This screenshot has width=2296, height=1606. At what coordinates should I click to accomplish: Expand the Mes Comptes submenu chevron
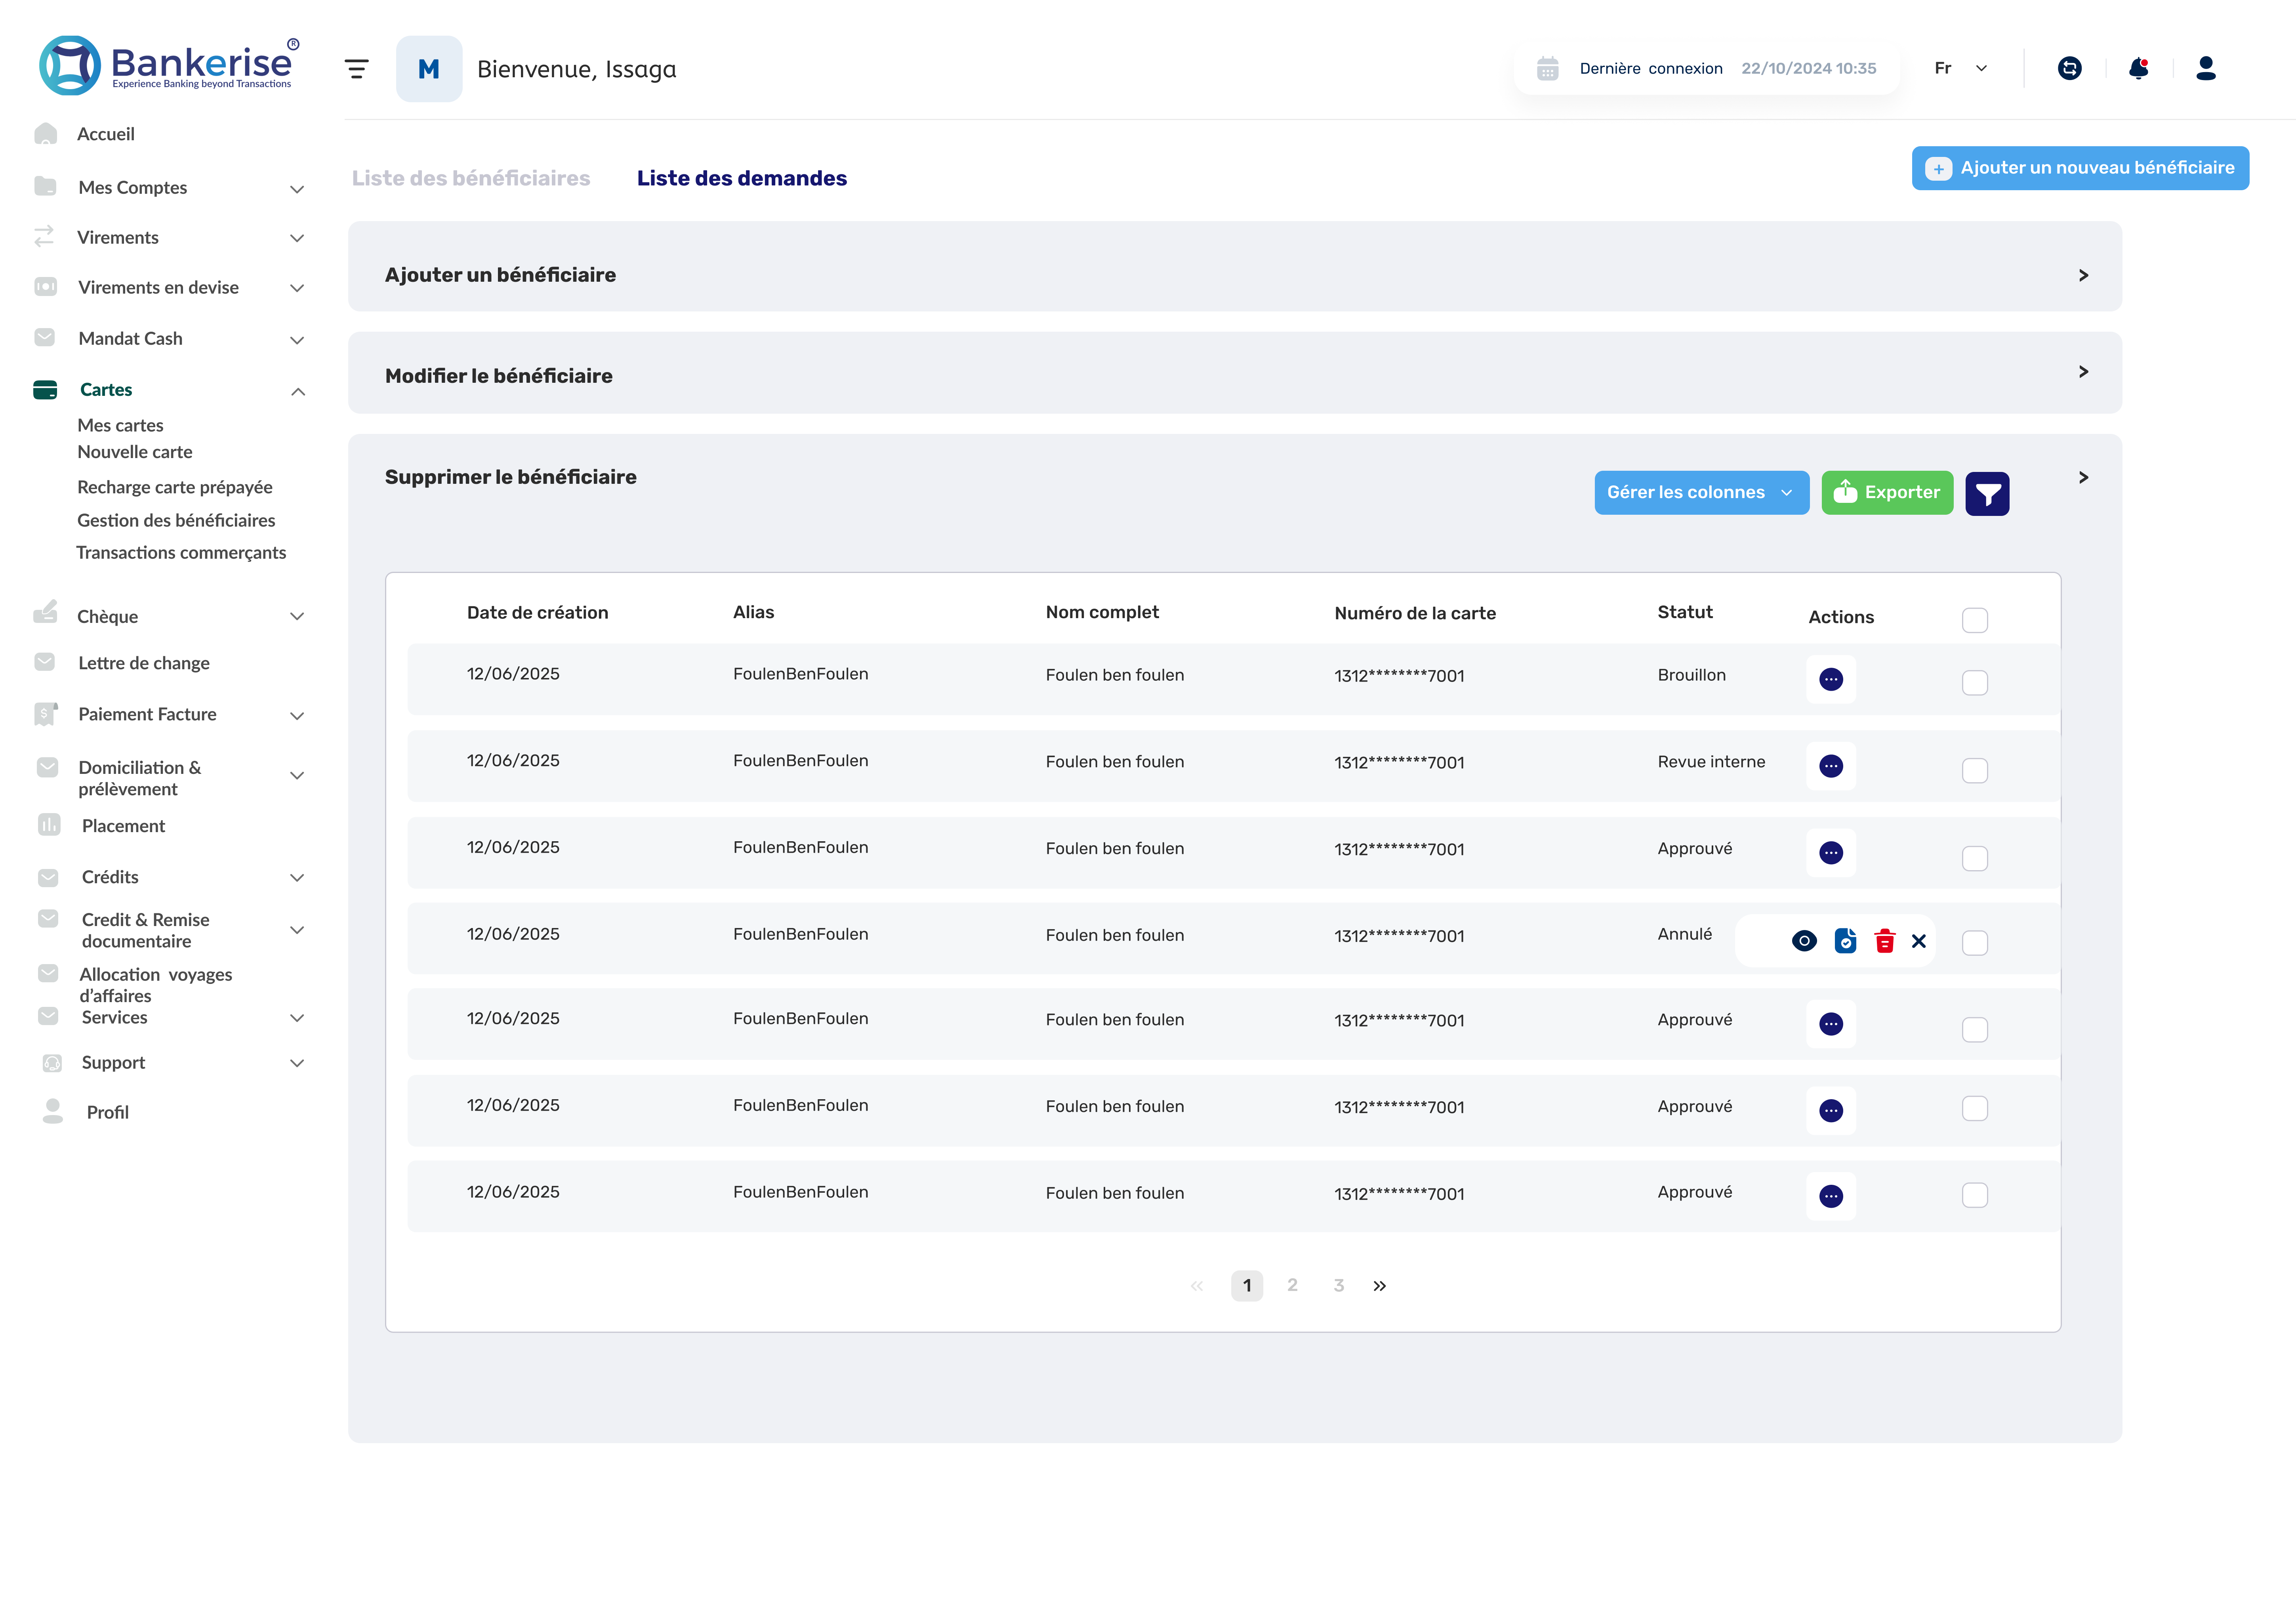click(297, 189)
